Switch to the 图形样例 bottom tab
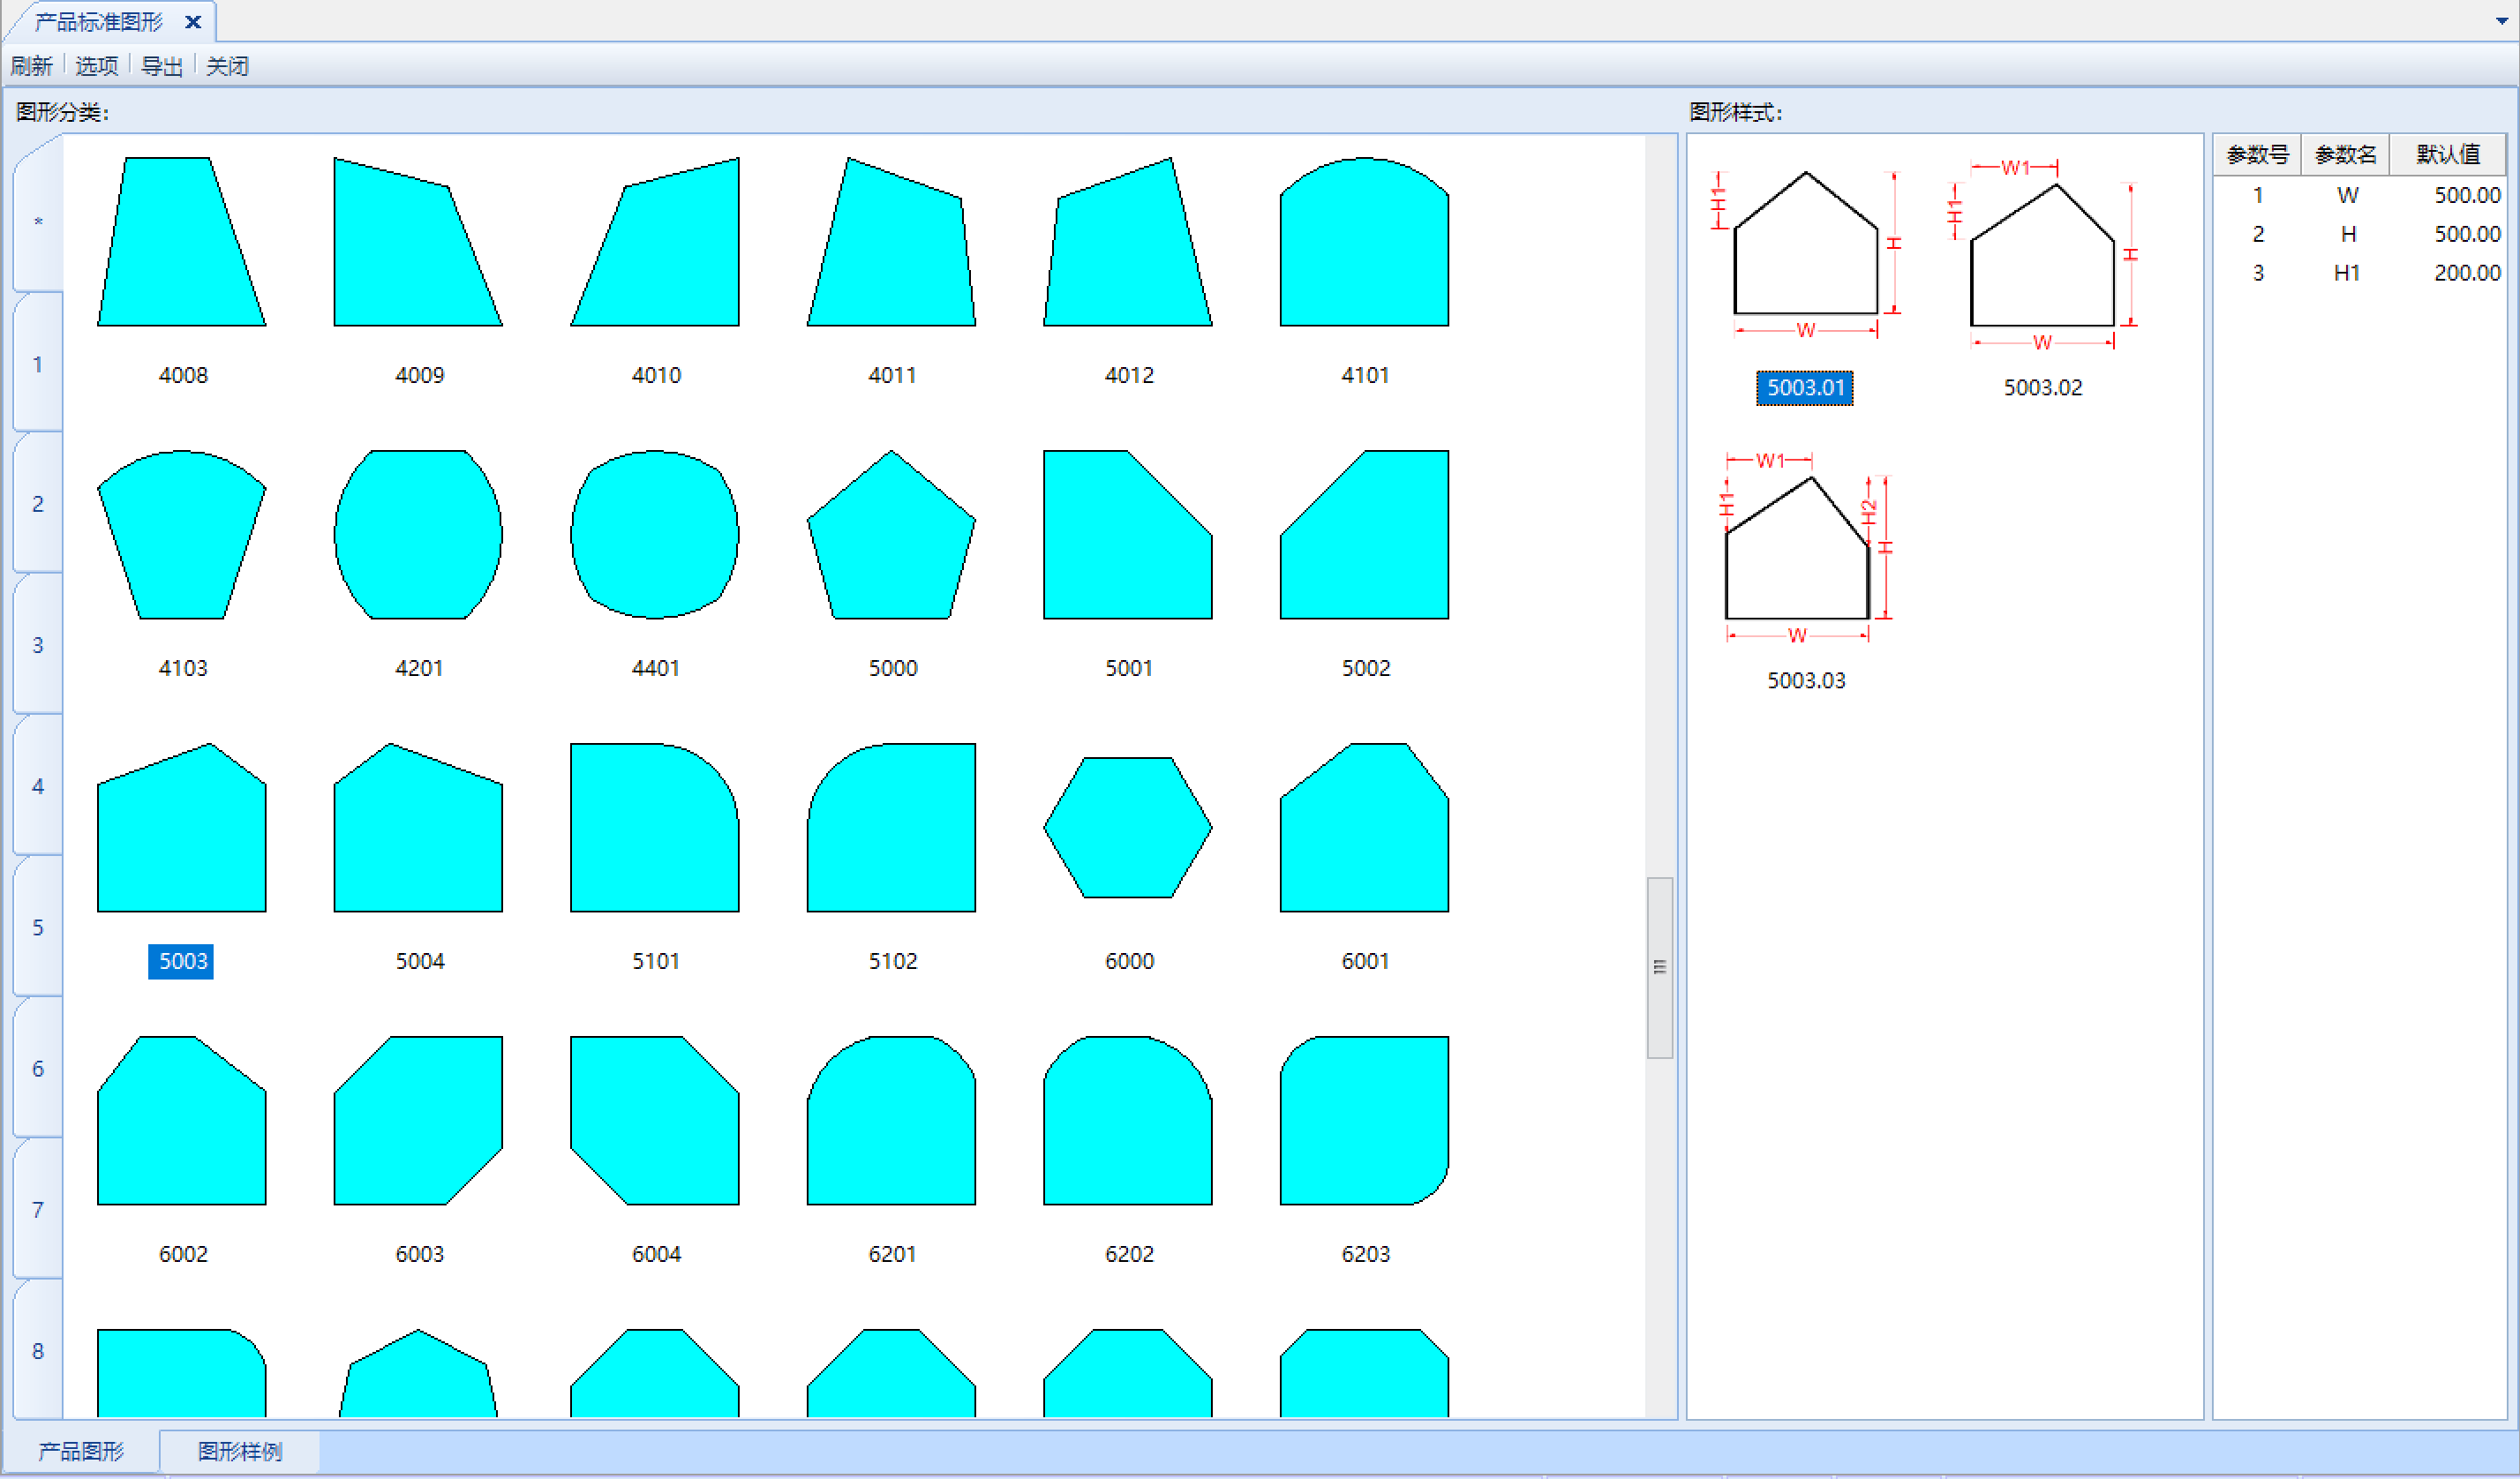 pyautogui.click(x=240, y=1451)
